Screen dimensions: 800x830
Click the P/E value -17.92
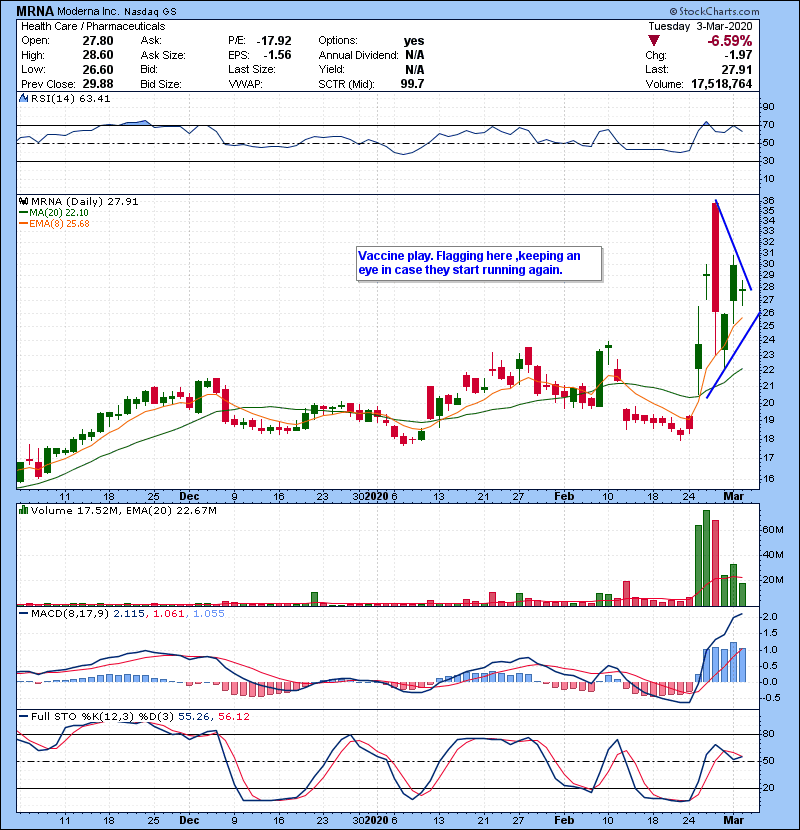[x=274, y=41]
